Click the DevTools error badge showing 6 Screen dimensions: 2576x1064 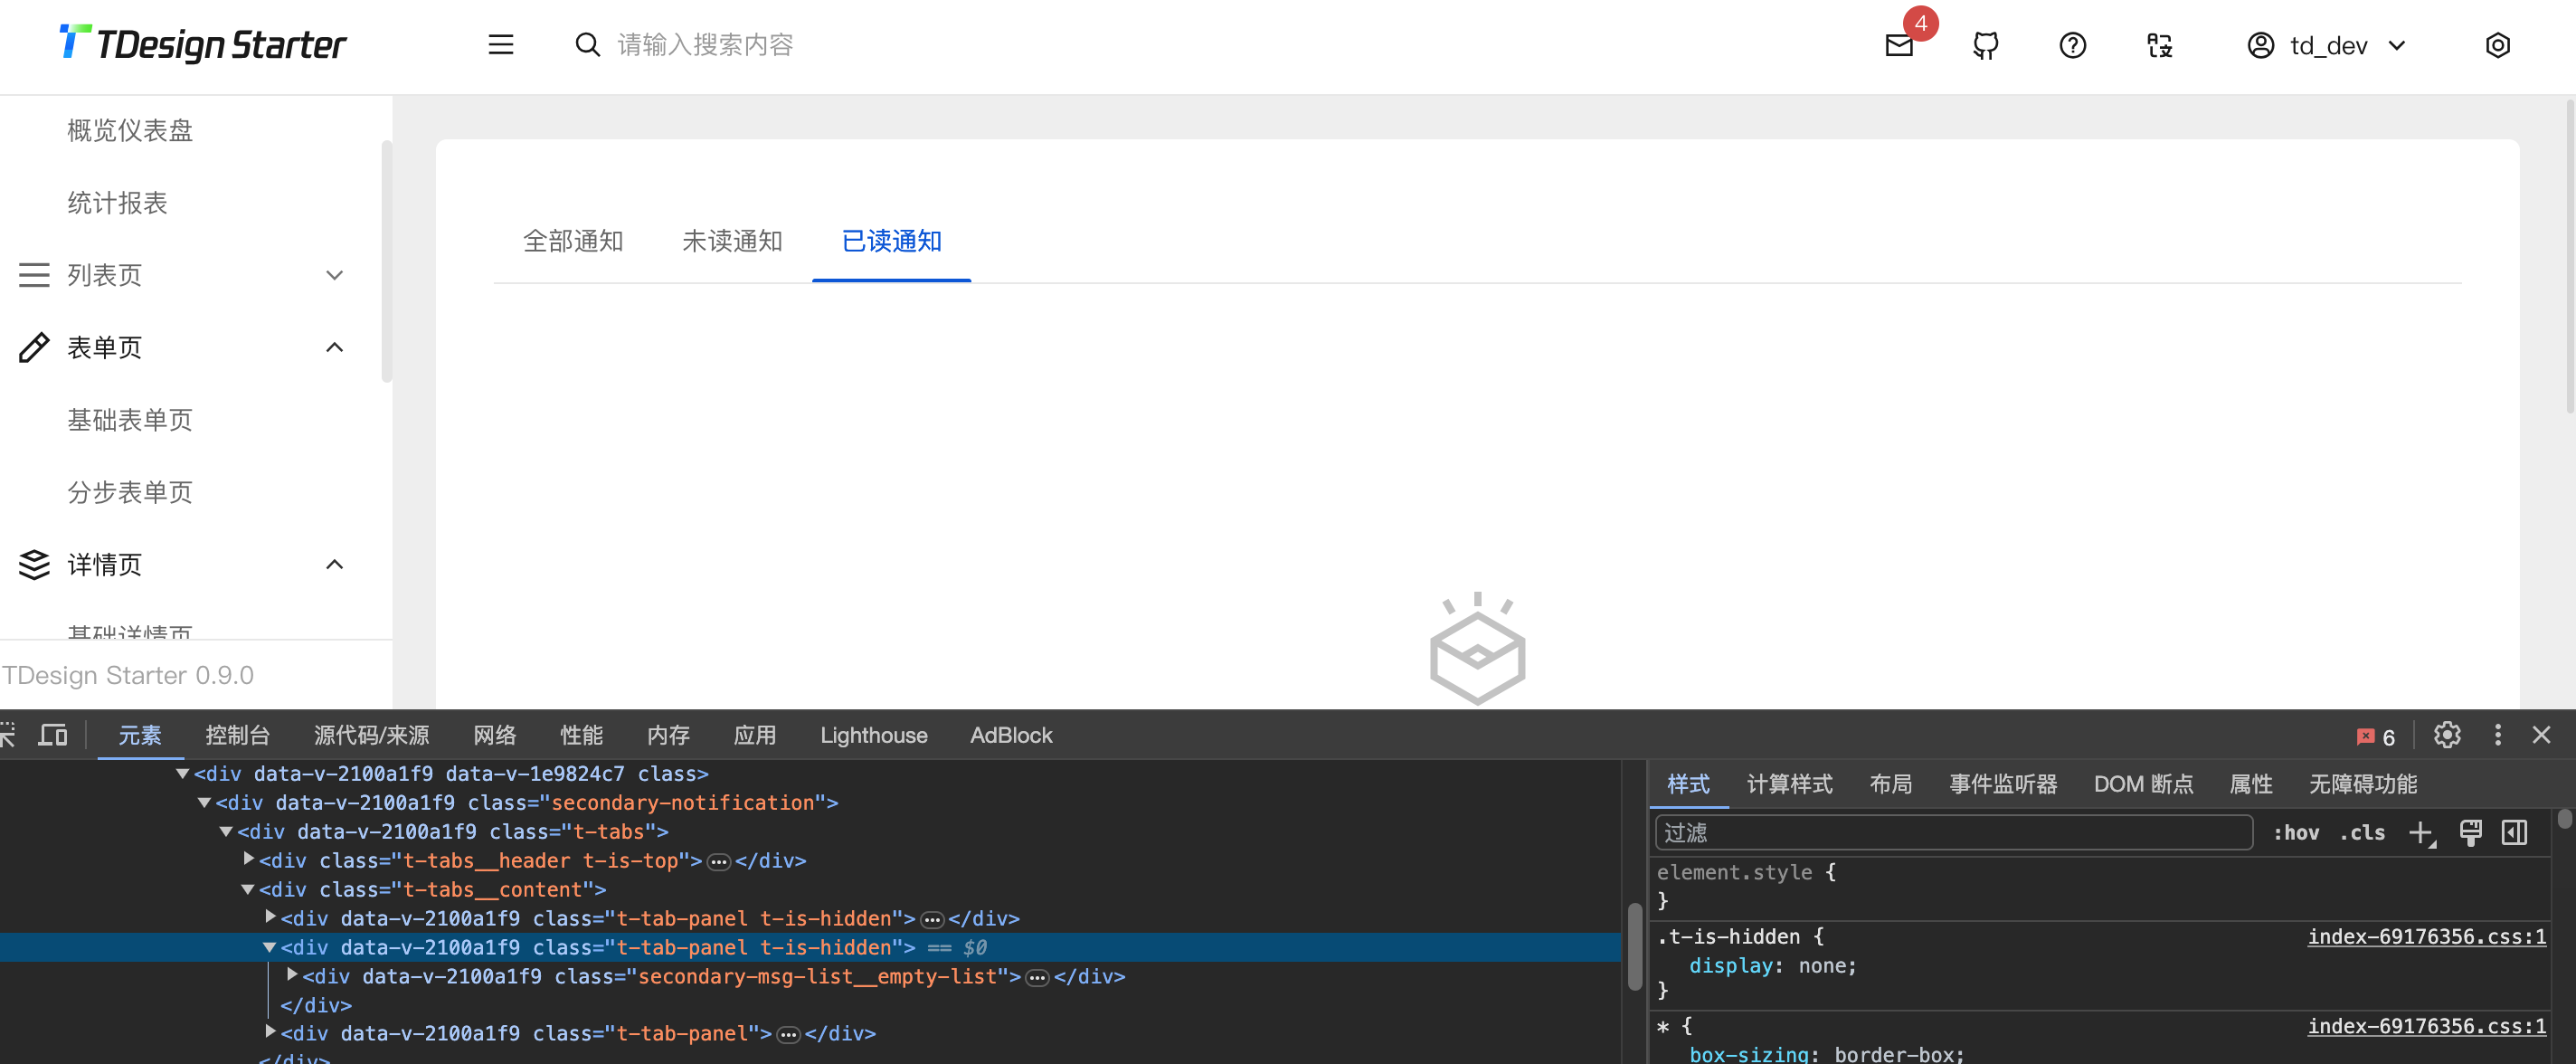tap(2376, 736)
